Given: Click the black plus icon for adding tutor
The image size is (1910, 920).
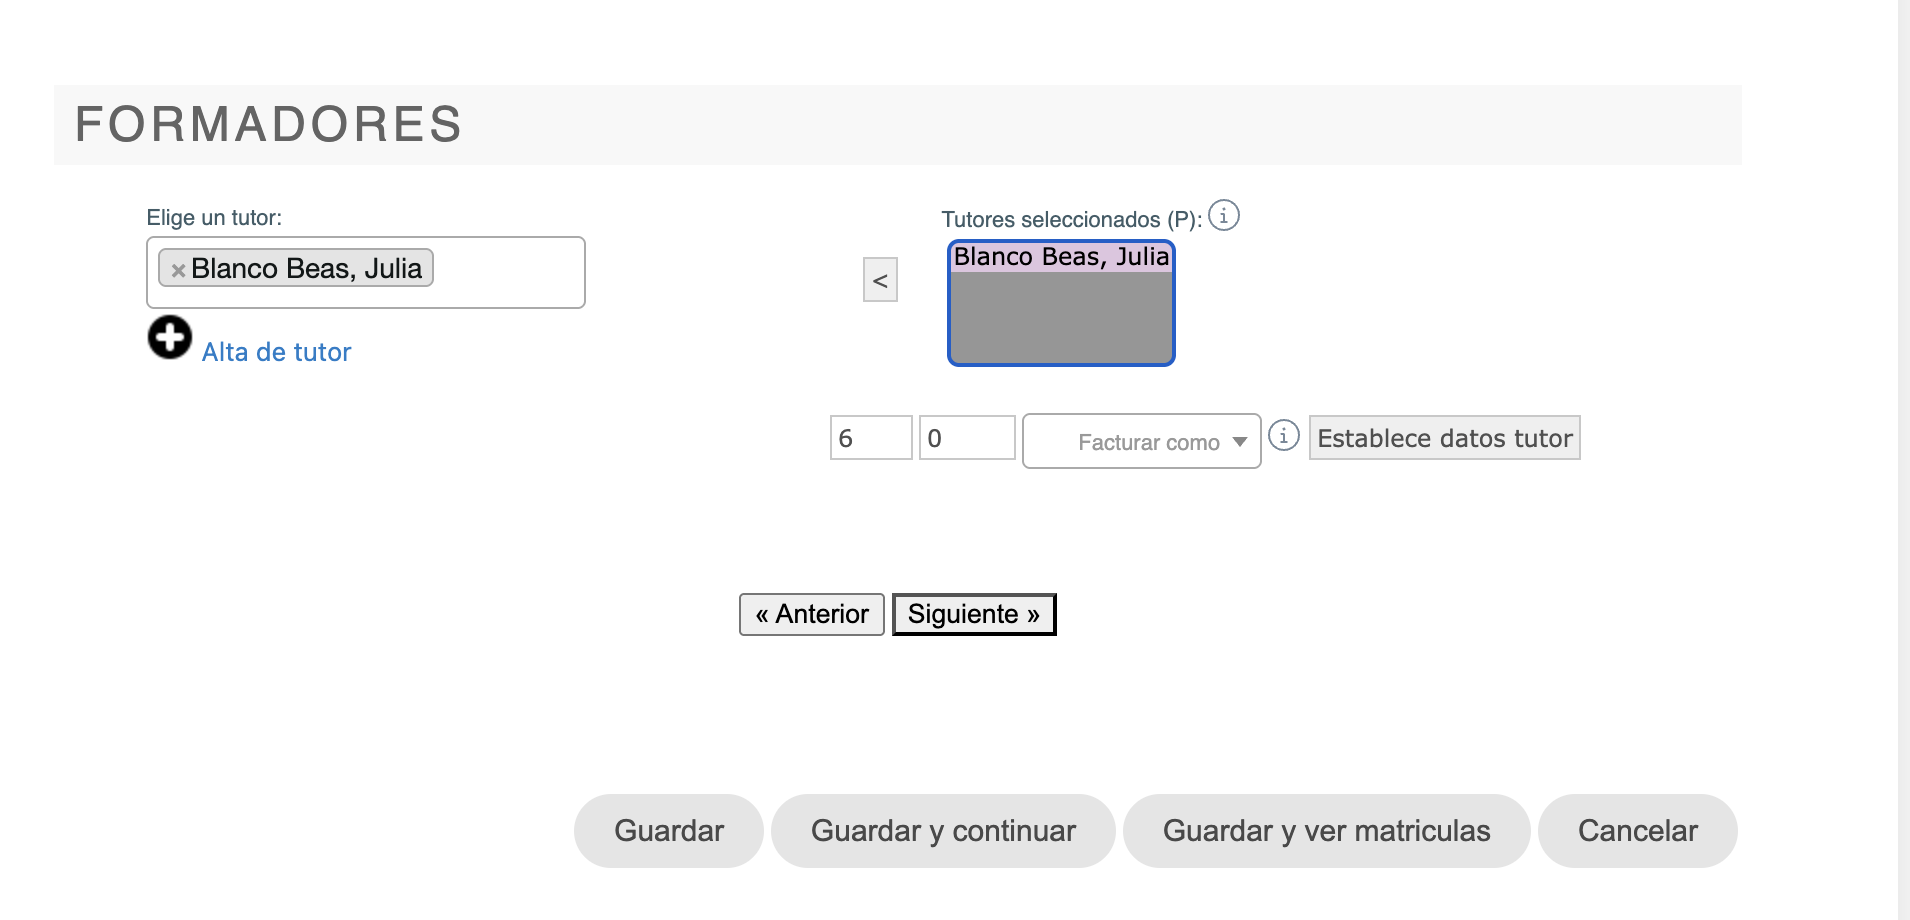Looking at the screenshot, I should [170, 337].
